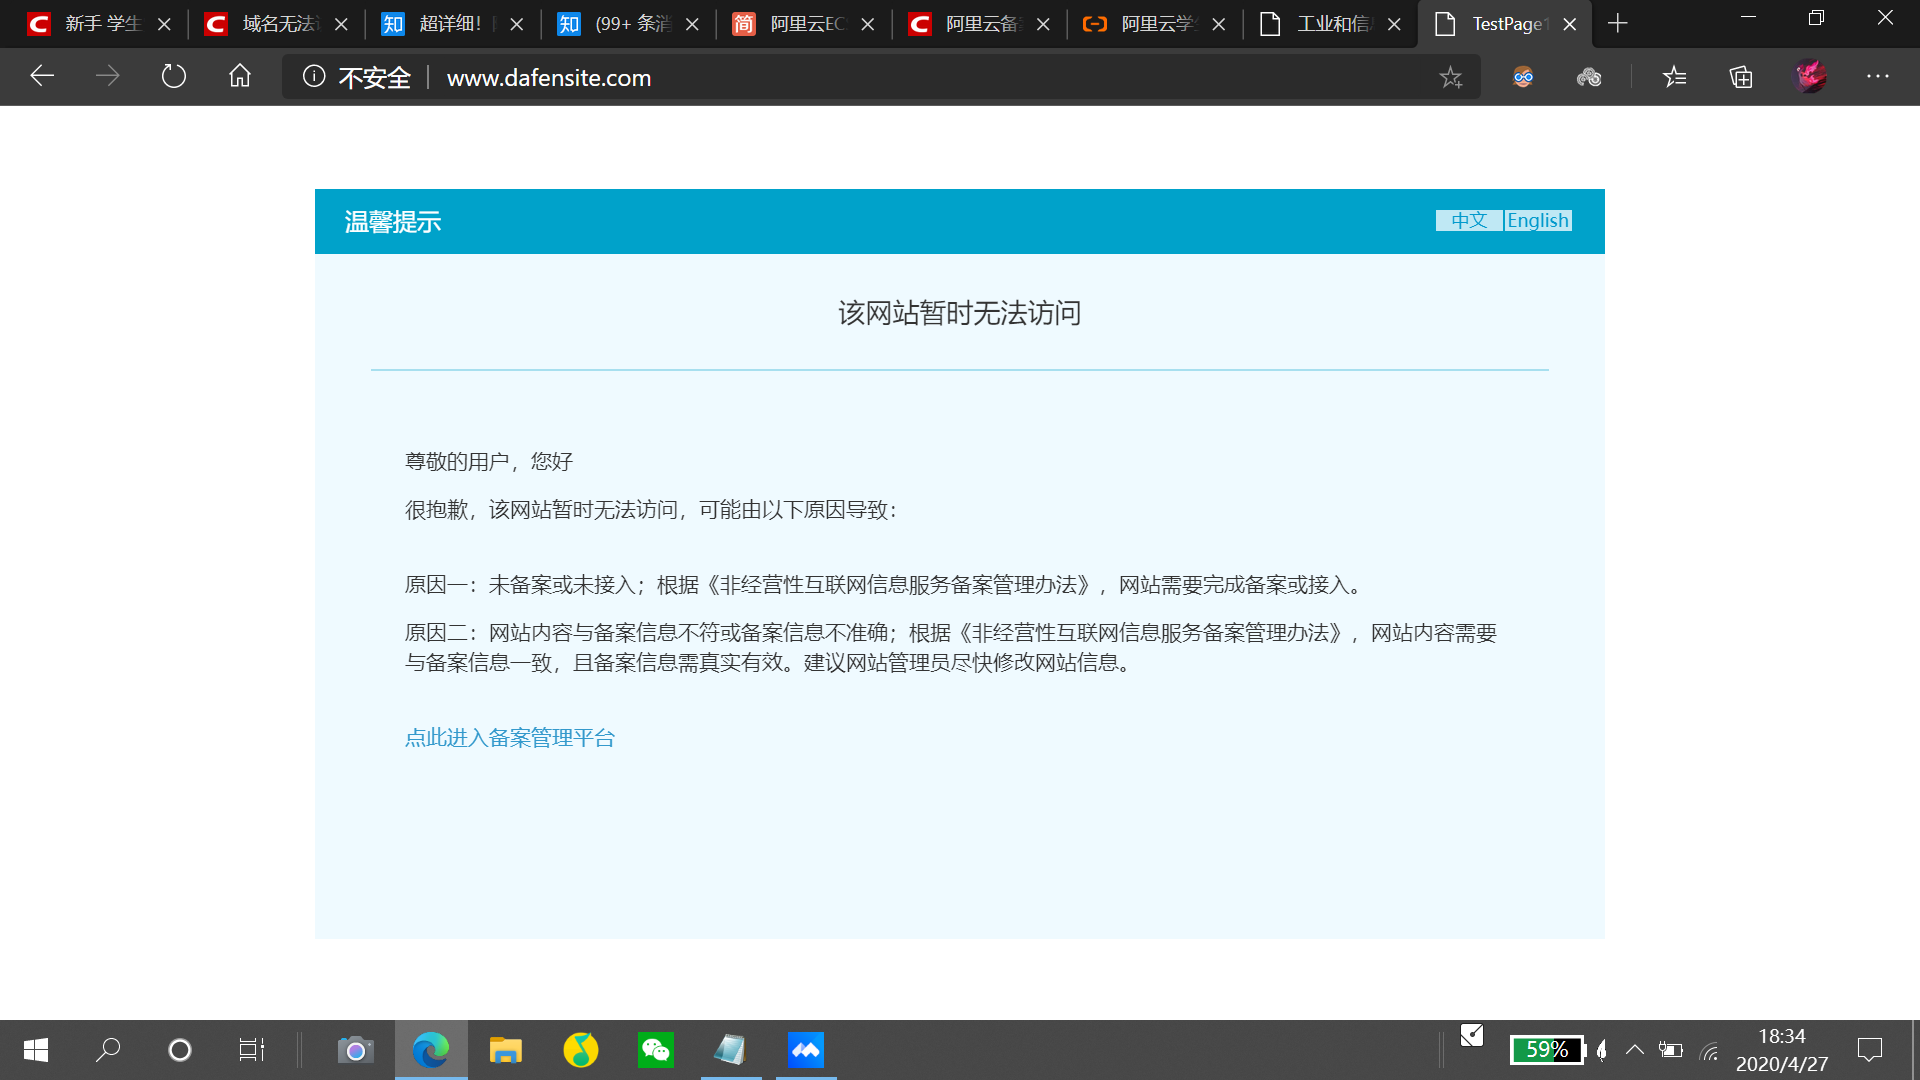Show site info for 不安全 warning

click(x=356, y=77)
